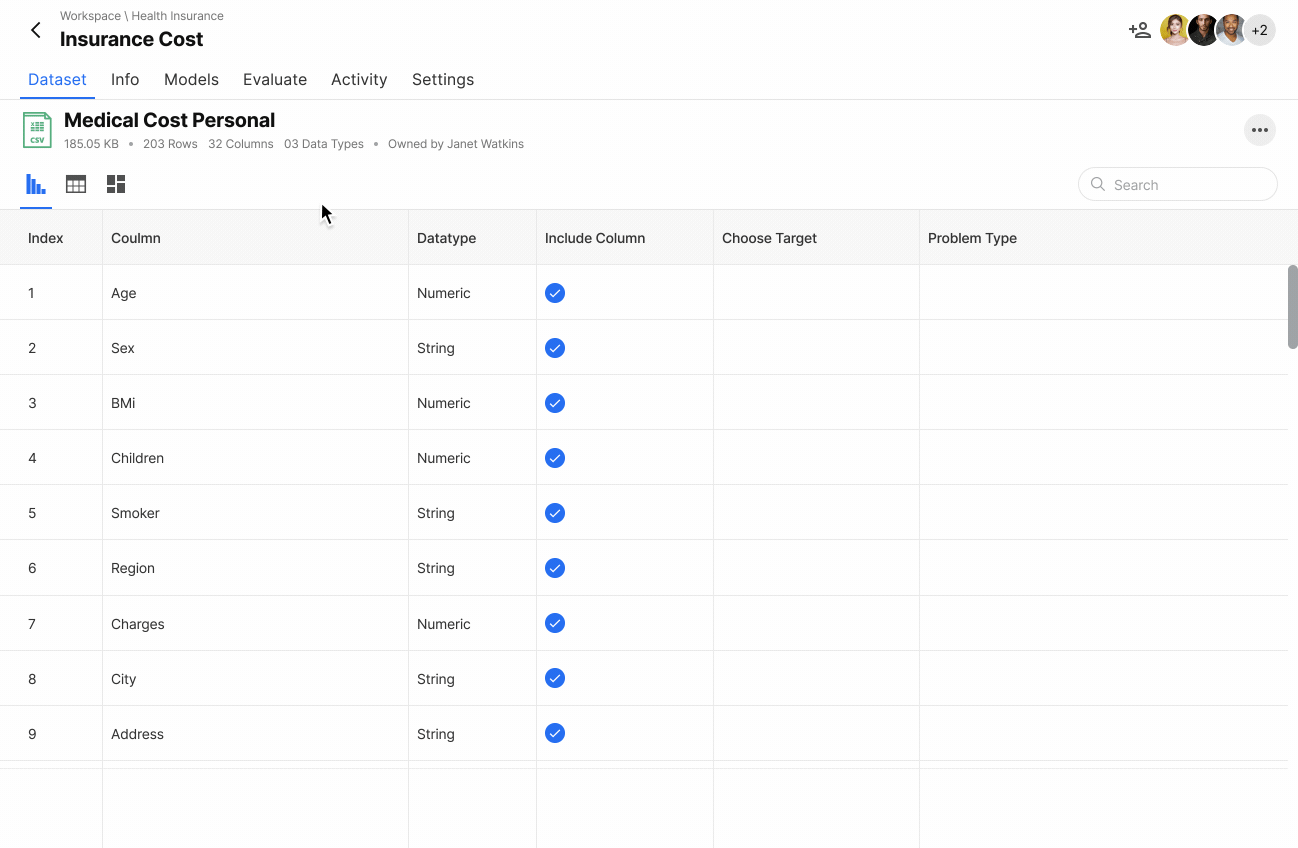The width and height of the screenshot is (1298, 848).
Task: Uncheck Include Column for Charges
Action: point(555,623)
